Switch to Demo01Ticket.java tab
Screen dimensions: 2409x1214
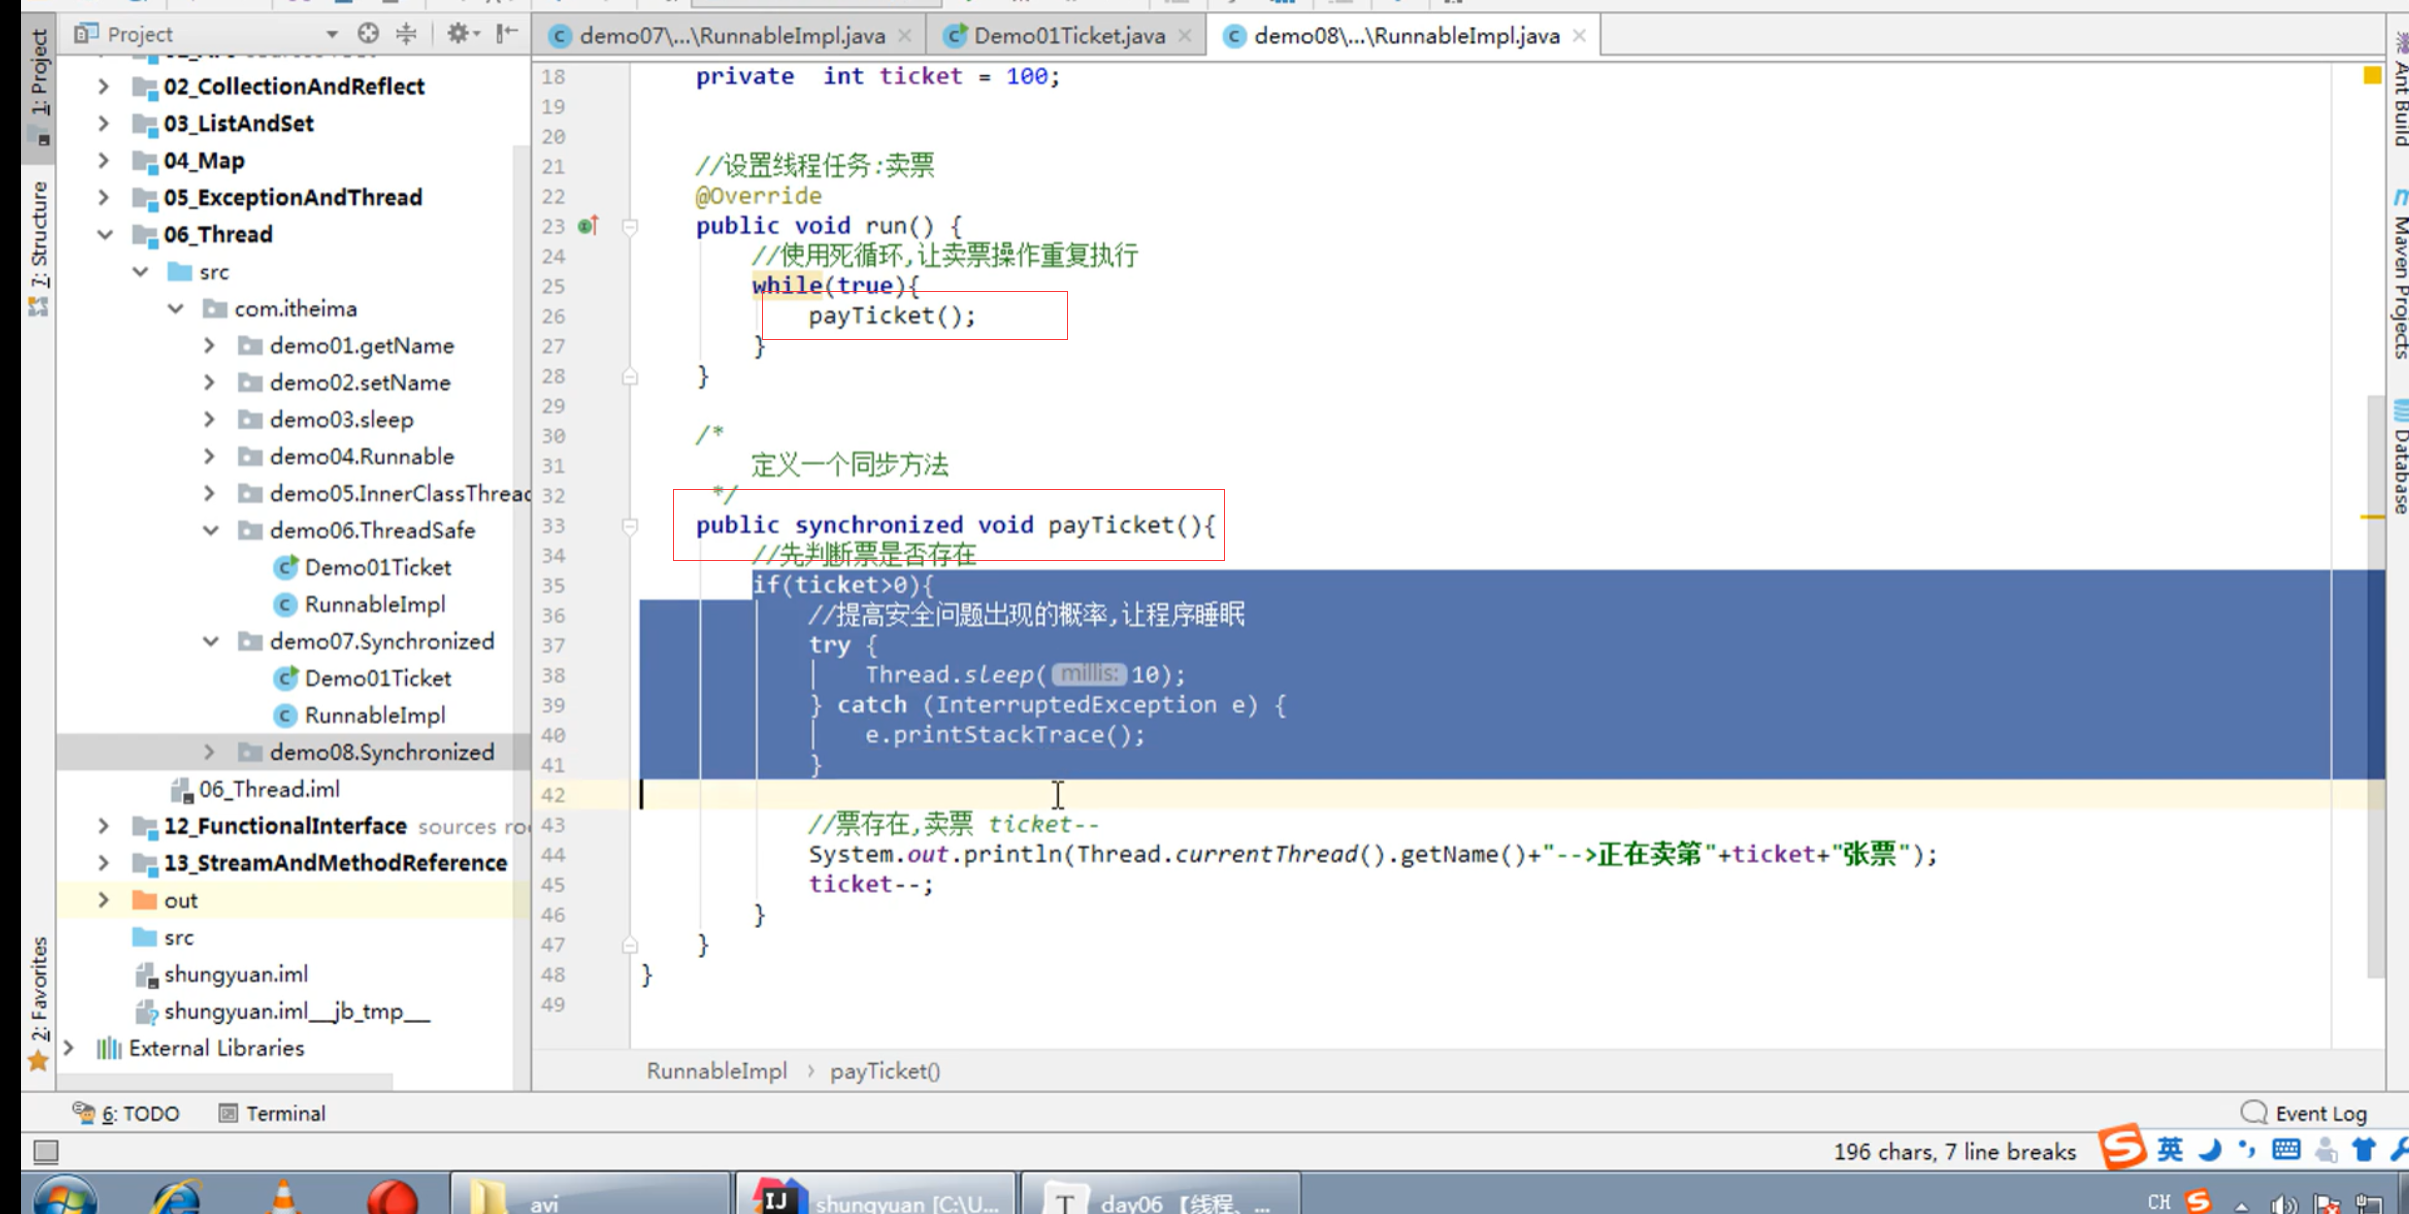(1068, 36)
